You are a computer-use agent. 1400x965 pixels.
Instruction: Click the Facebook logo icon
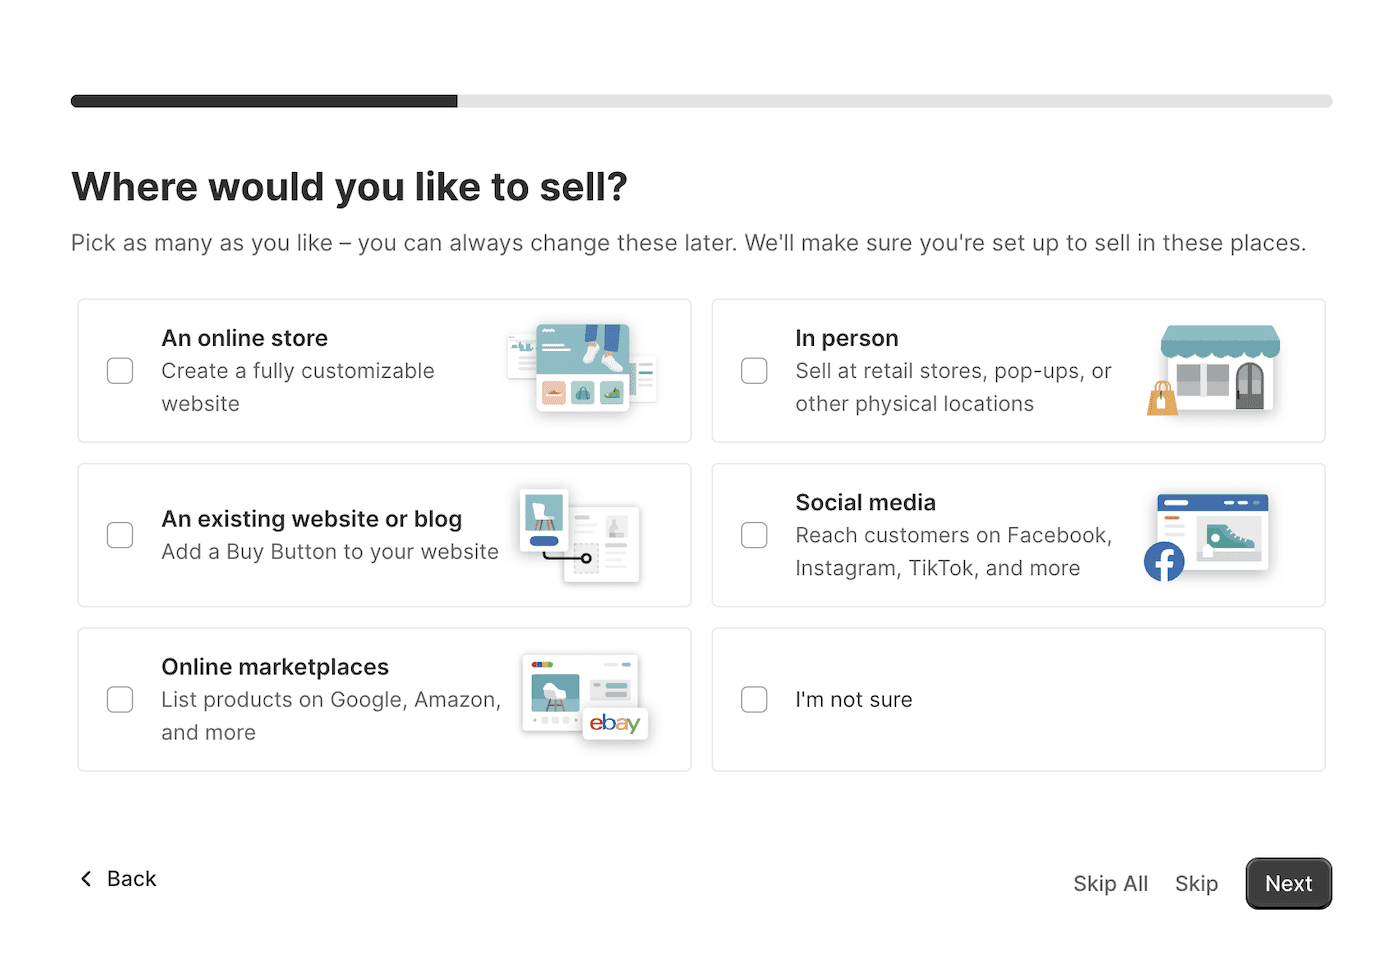point(1164,562)
